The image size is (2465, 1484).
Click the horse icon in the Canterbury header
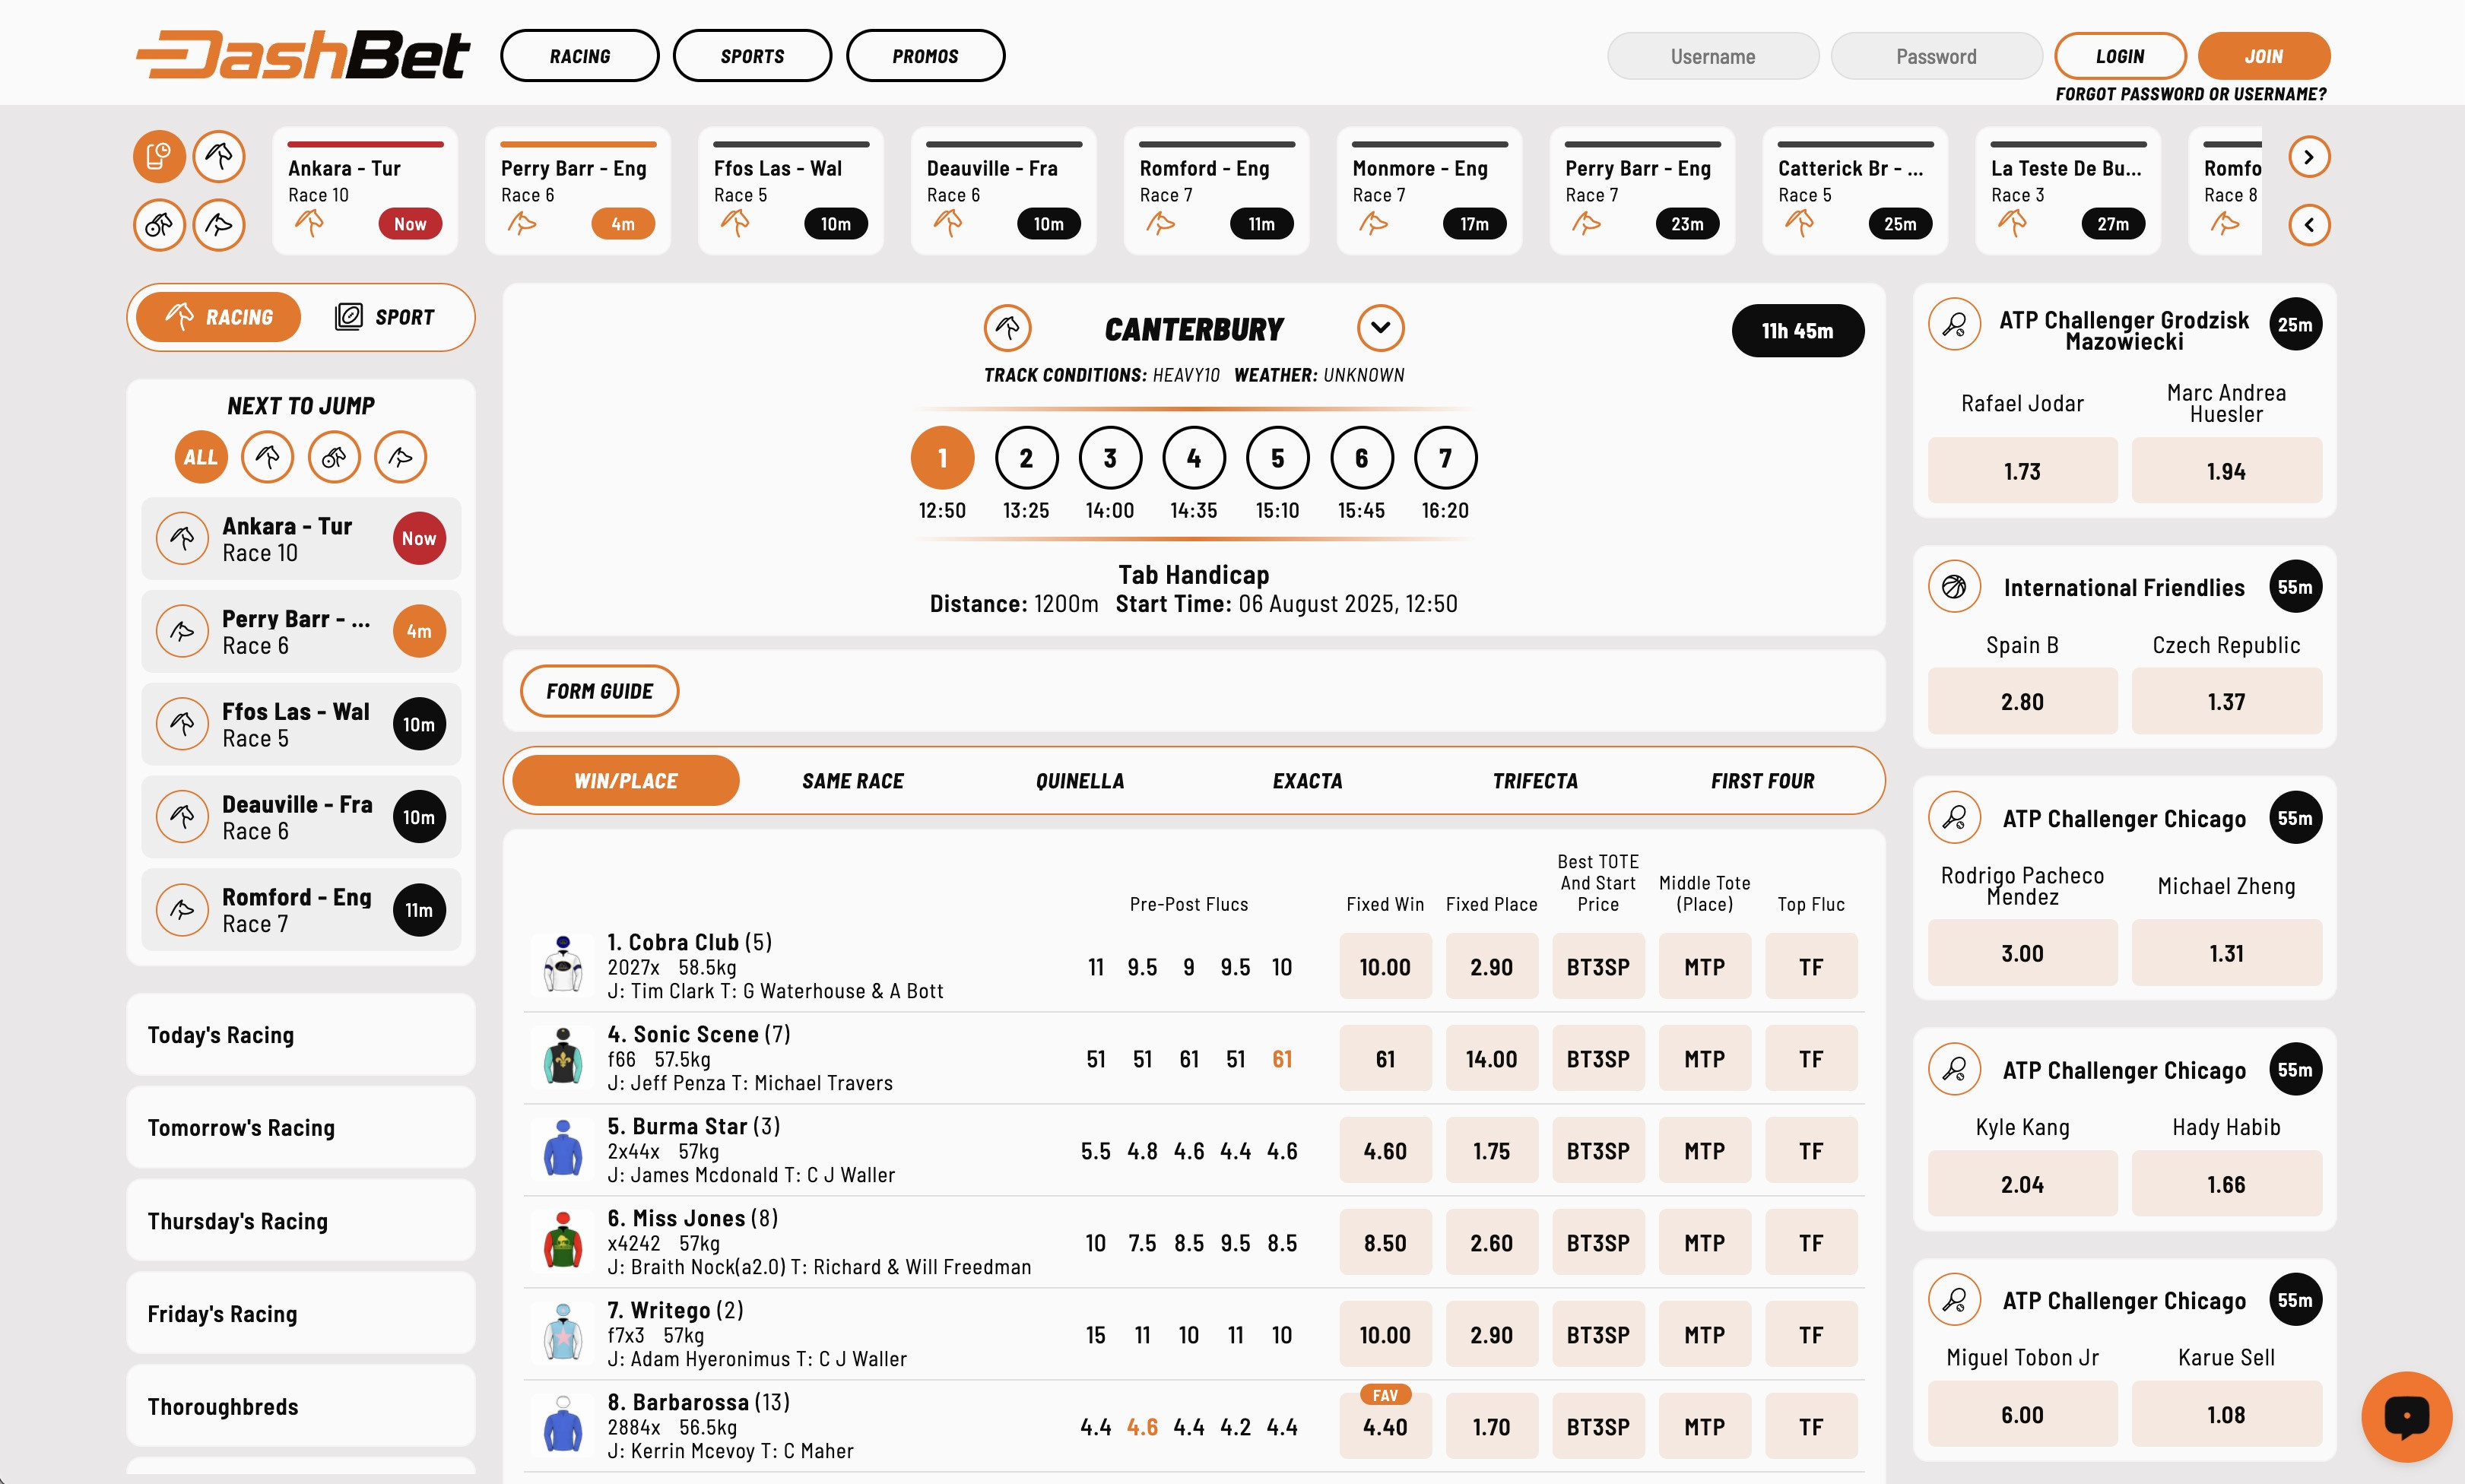(1008, 327)
